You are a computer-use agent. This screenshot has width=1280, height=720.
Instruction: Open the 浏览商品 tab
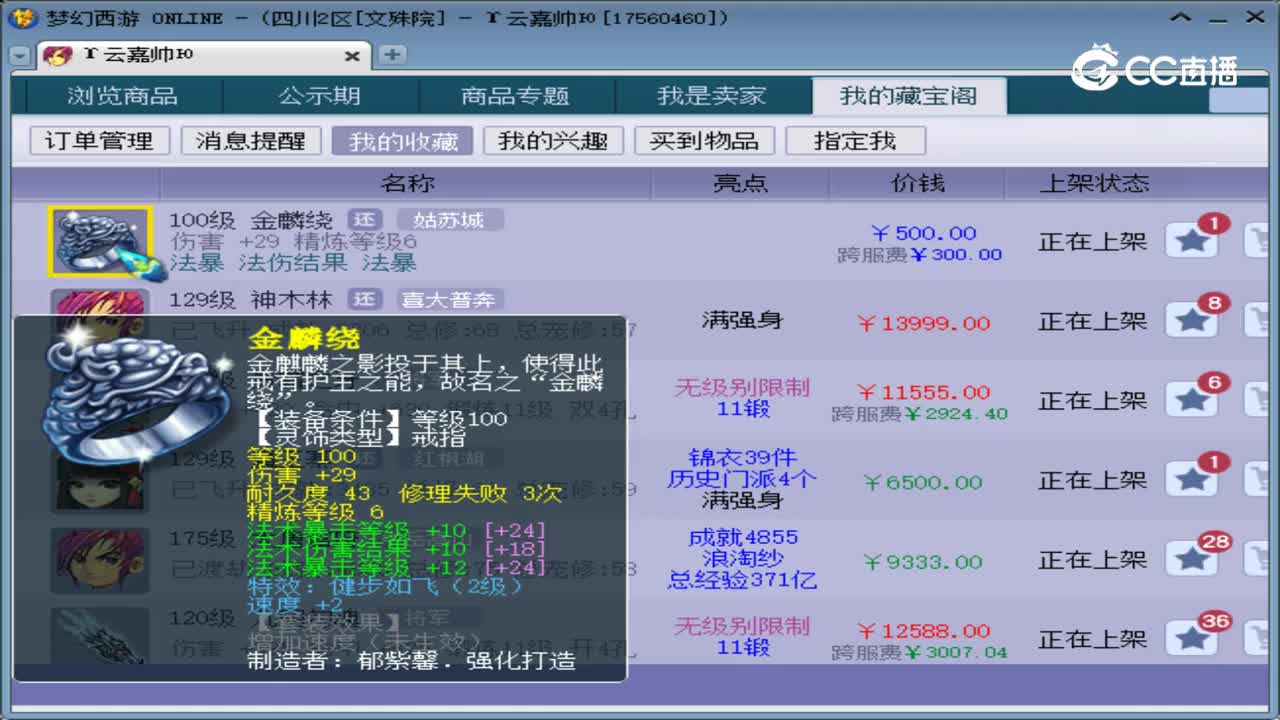click(x=122, y=96)
